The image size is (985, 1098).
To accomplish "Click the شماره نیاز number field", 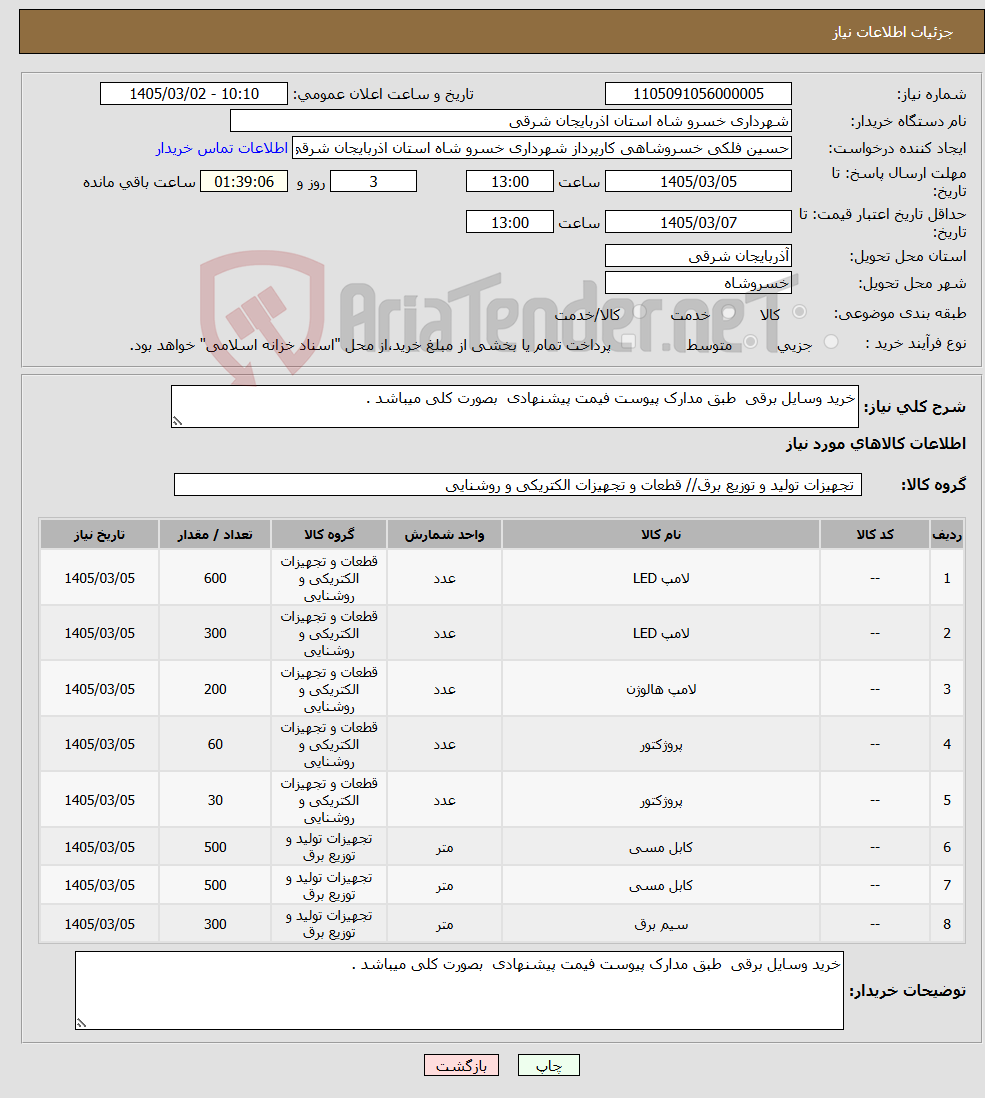I will coord(698,94).
